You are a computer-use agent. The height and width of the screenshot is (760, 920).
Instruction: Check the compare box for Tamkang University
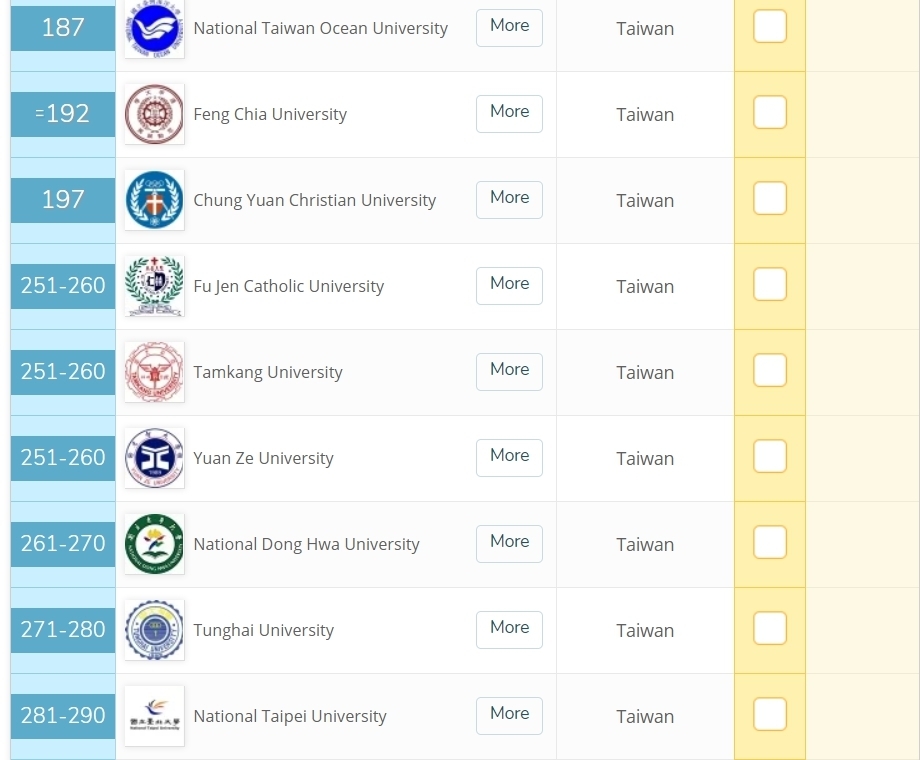770,370
